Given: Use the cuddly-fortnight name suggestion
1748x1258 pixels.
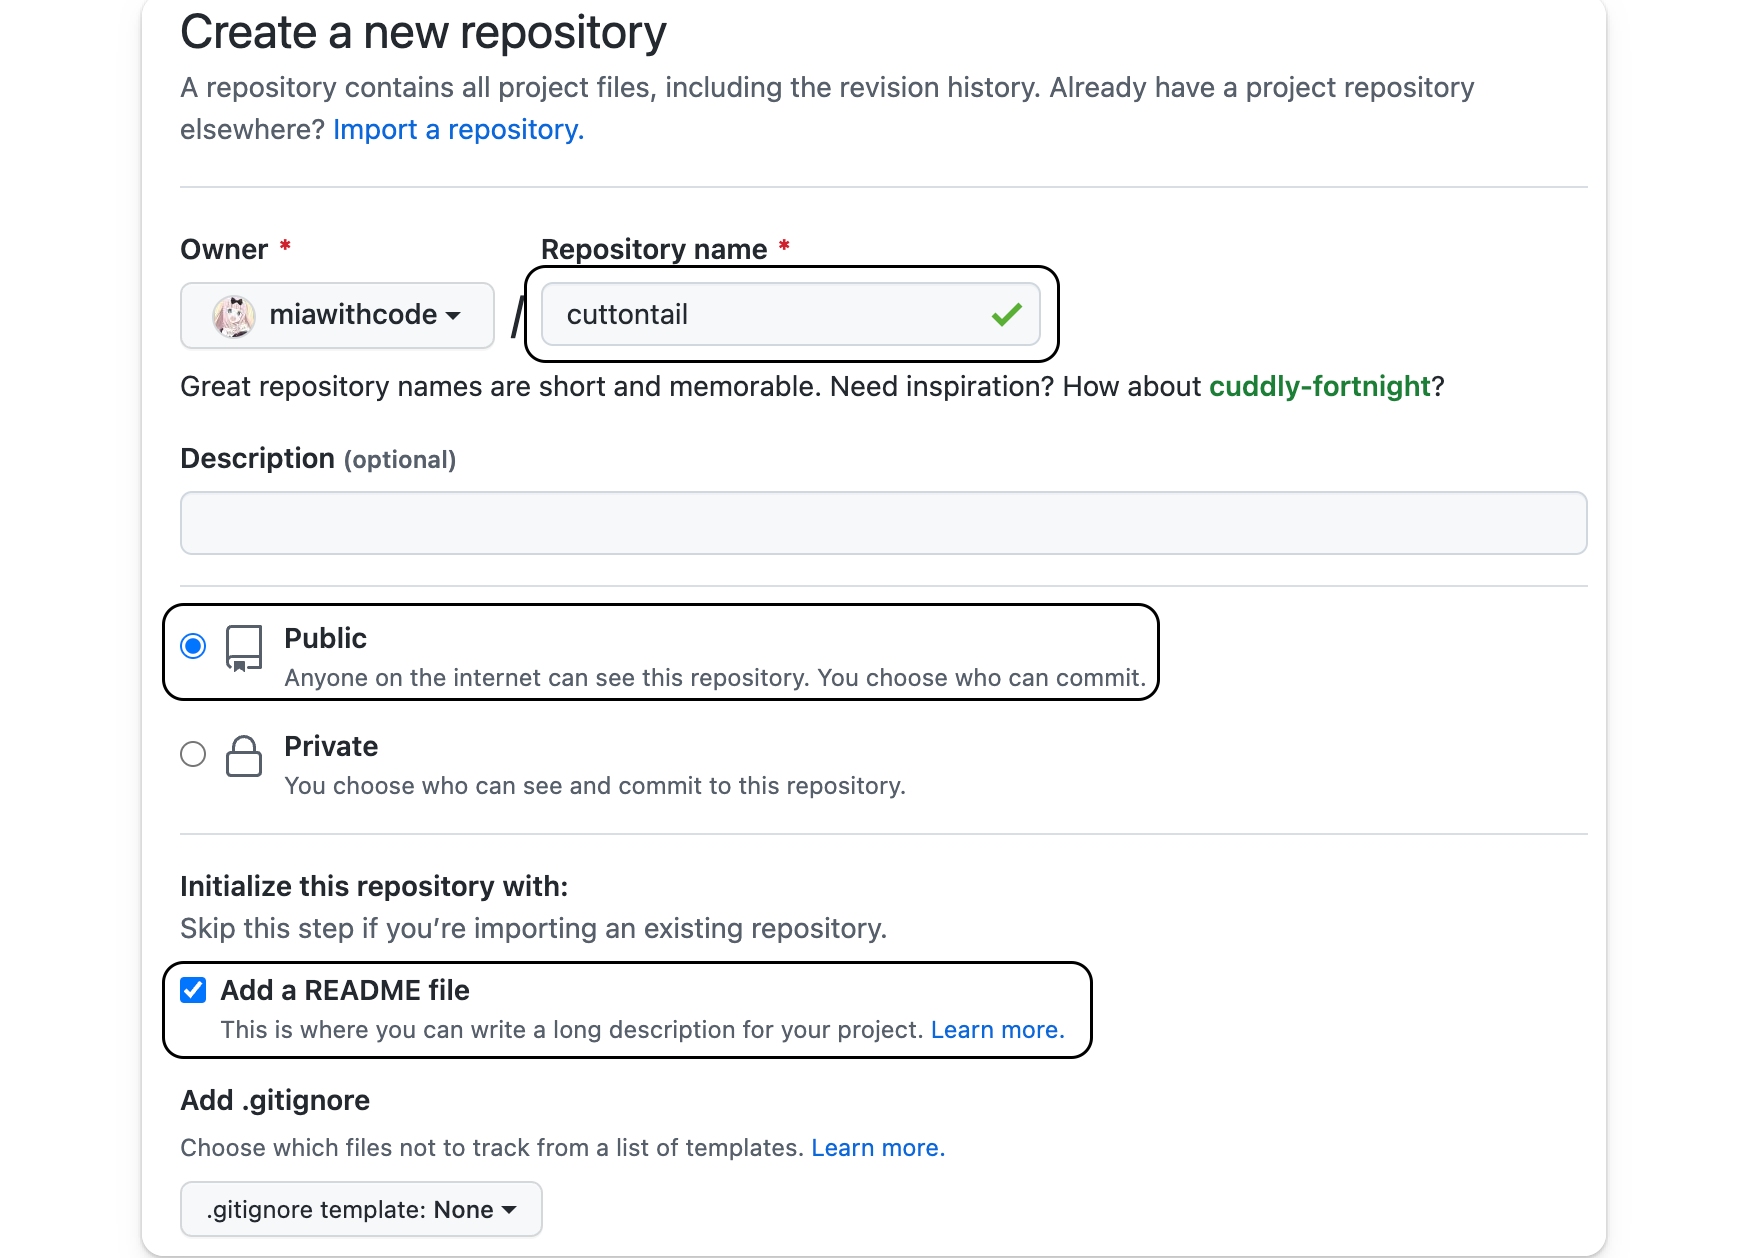Looking at the screenshot, I should 1320,386.
